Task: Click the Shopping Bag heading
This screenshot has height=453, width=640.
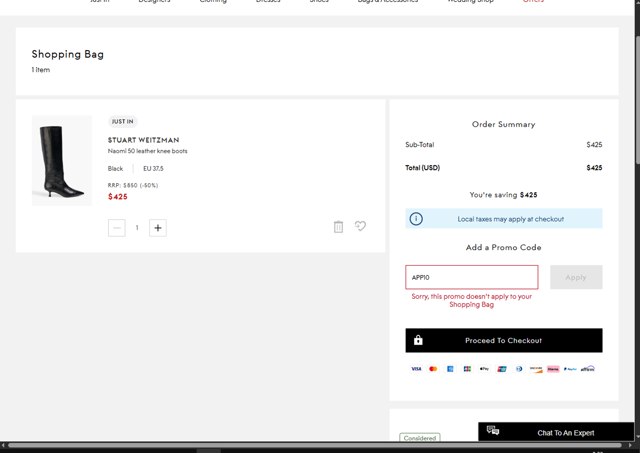Action: tap(68, 54)
